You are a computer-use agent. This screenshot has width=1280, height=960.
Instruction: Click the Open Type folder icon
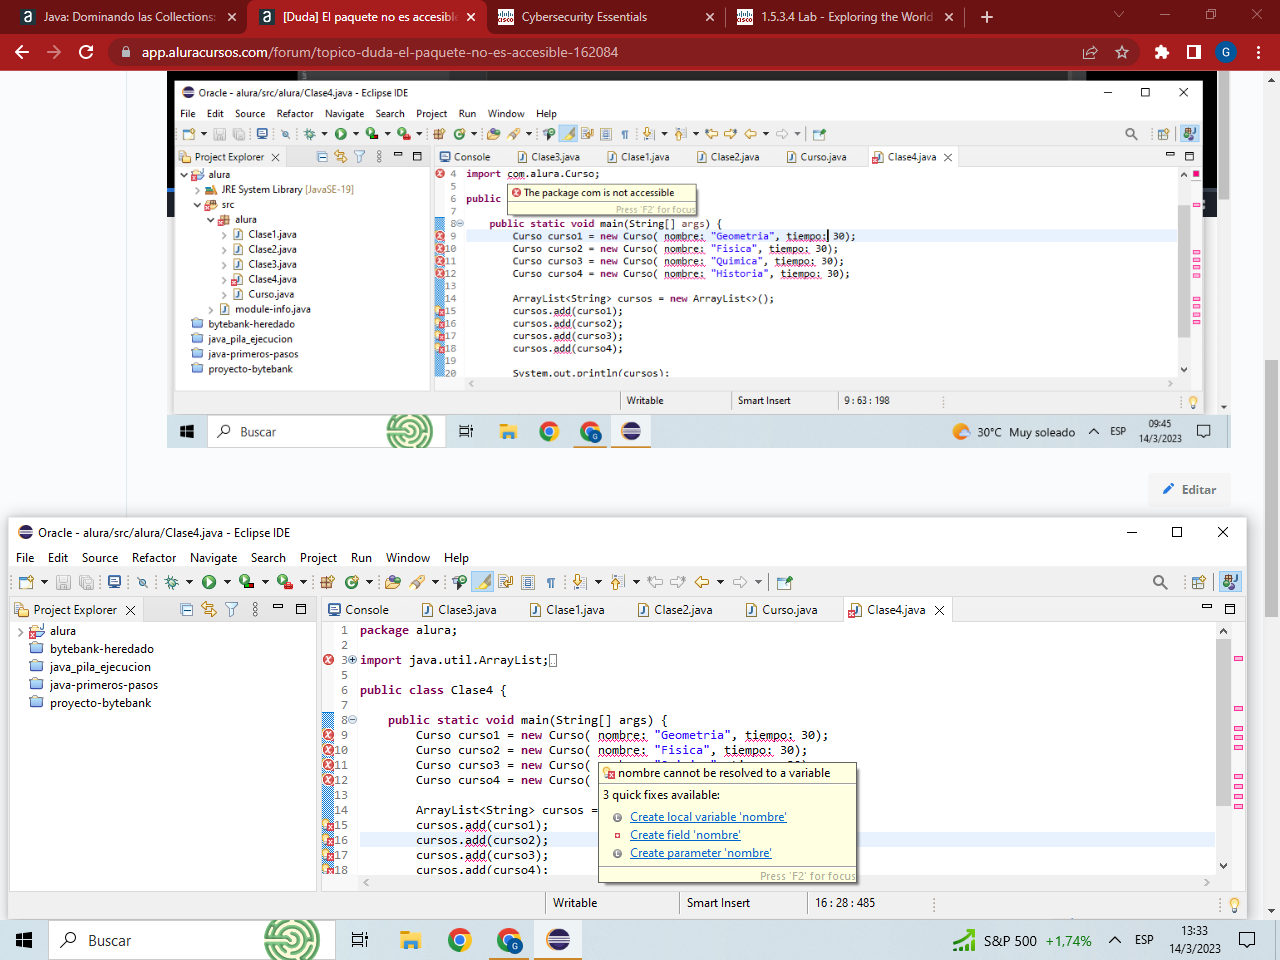click(392, 582)
